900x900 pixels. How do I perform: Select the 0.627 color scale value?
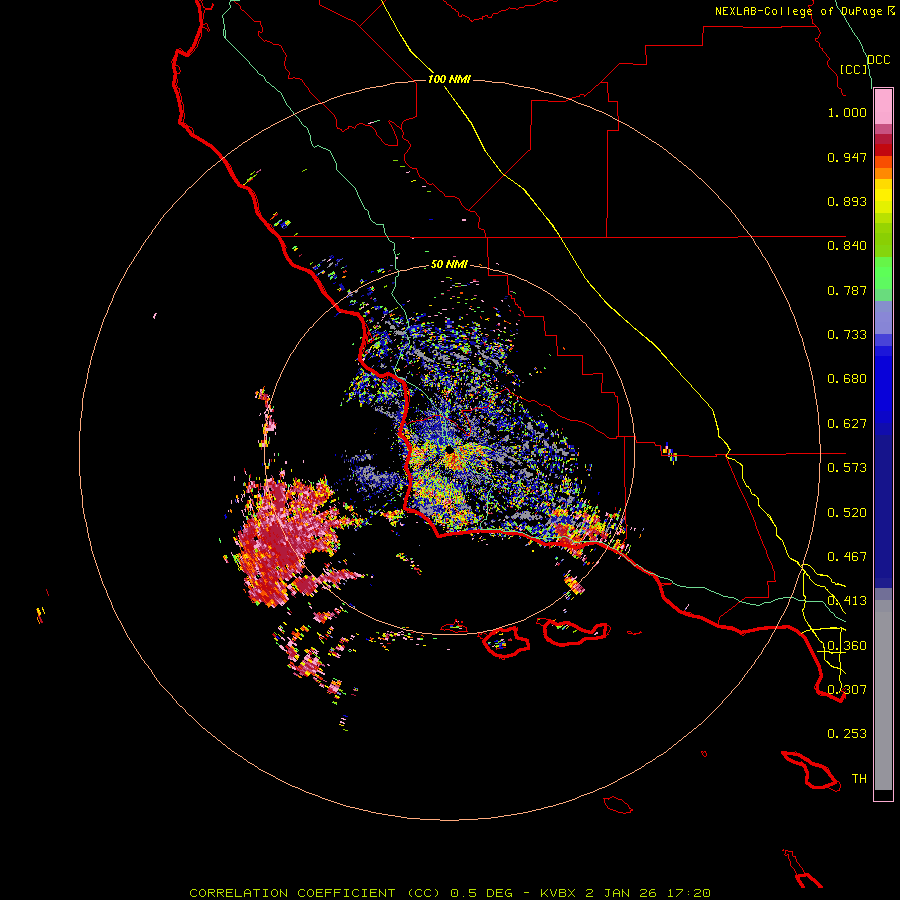847,424
